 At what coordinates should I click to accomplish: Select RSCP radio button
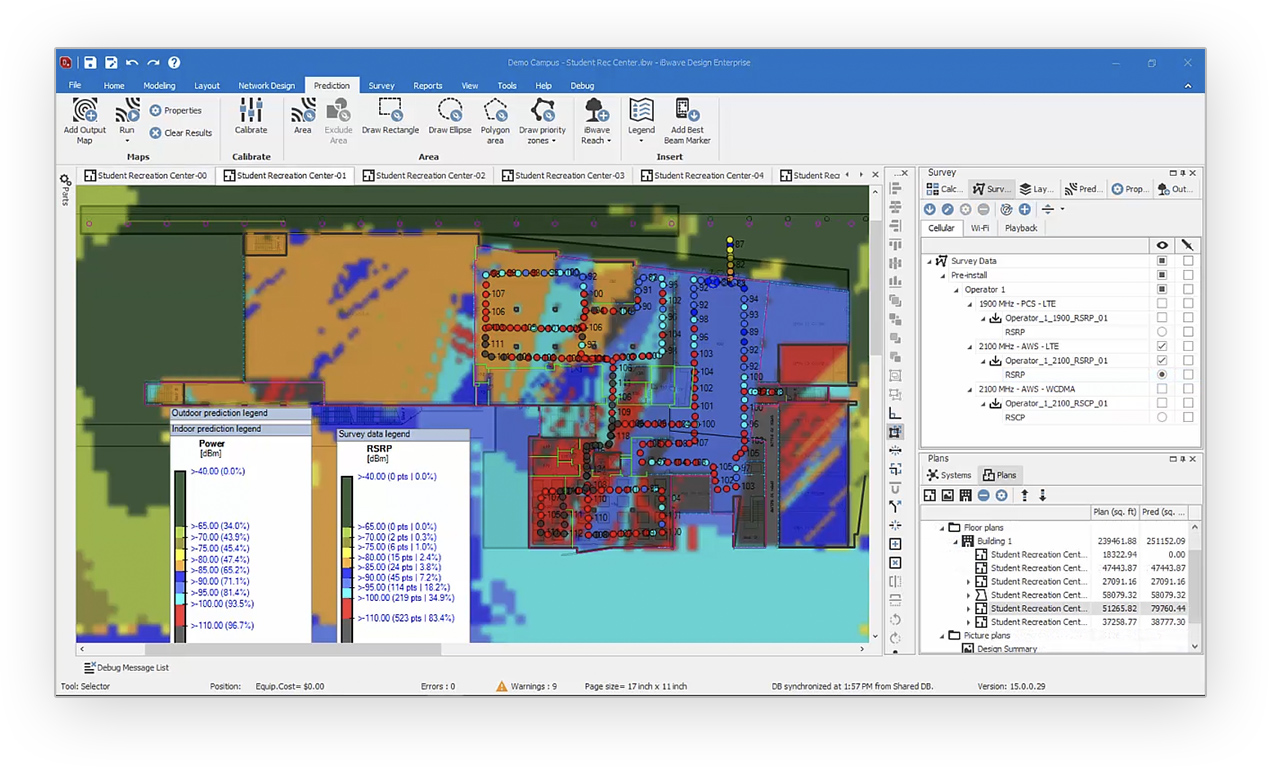tap(1162, 417)
